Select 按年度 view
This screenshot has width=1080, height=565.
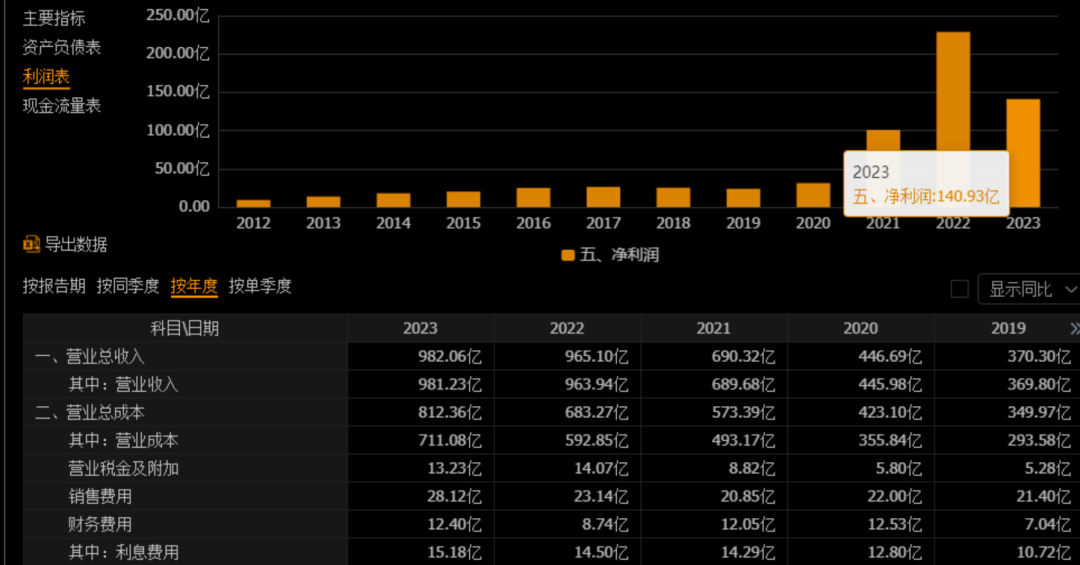(x=194, y=286)
